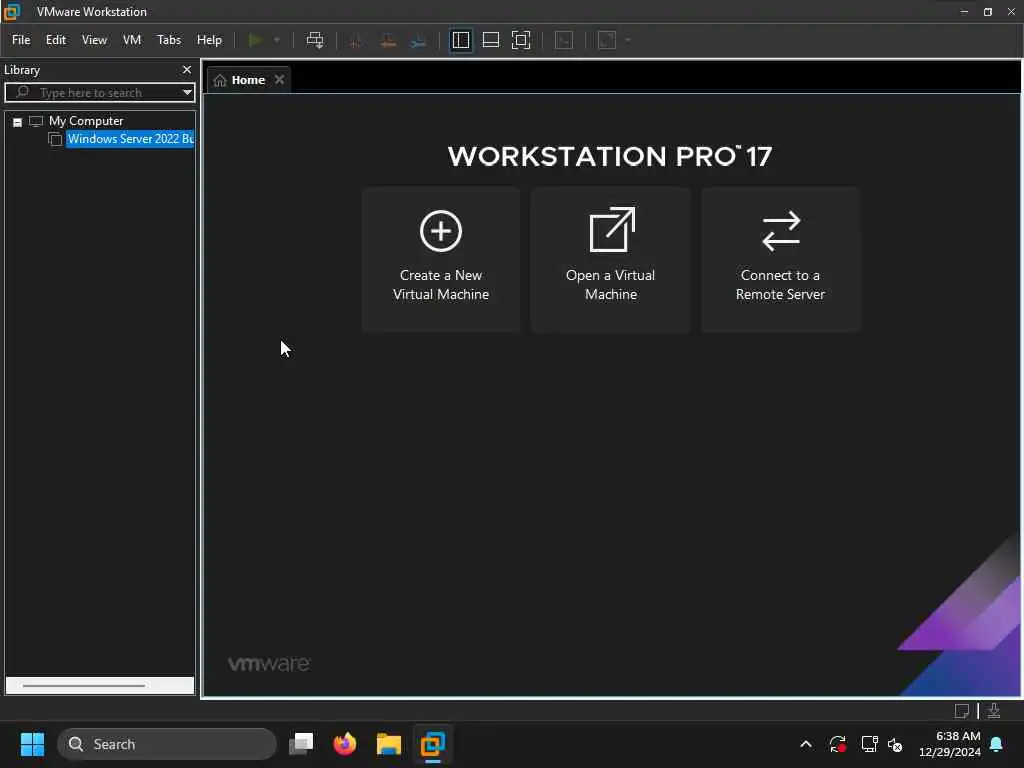Image resolution: width=1024 pixels, height=768 pixels.
Task: Open the Help menu
Action: coord(209,40)
